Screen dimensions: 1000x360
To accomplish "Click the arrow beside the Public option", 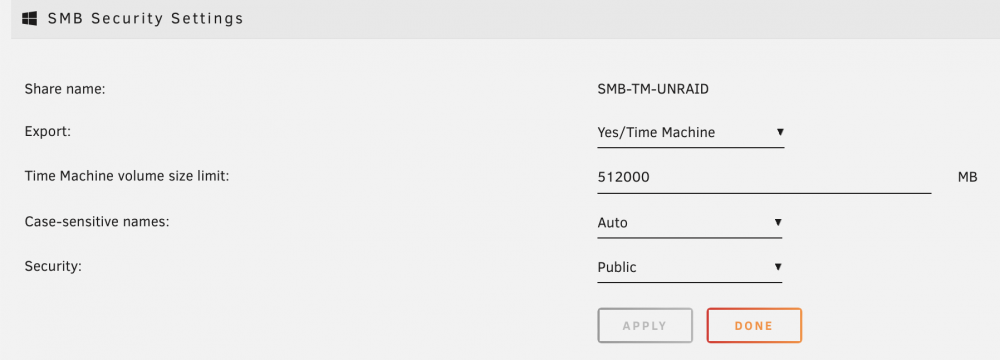I will pyautogui.click(x=778, y=266).
